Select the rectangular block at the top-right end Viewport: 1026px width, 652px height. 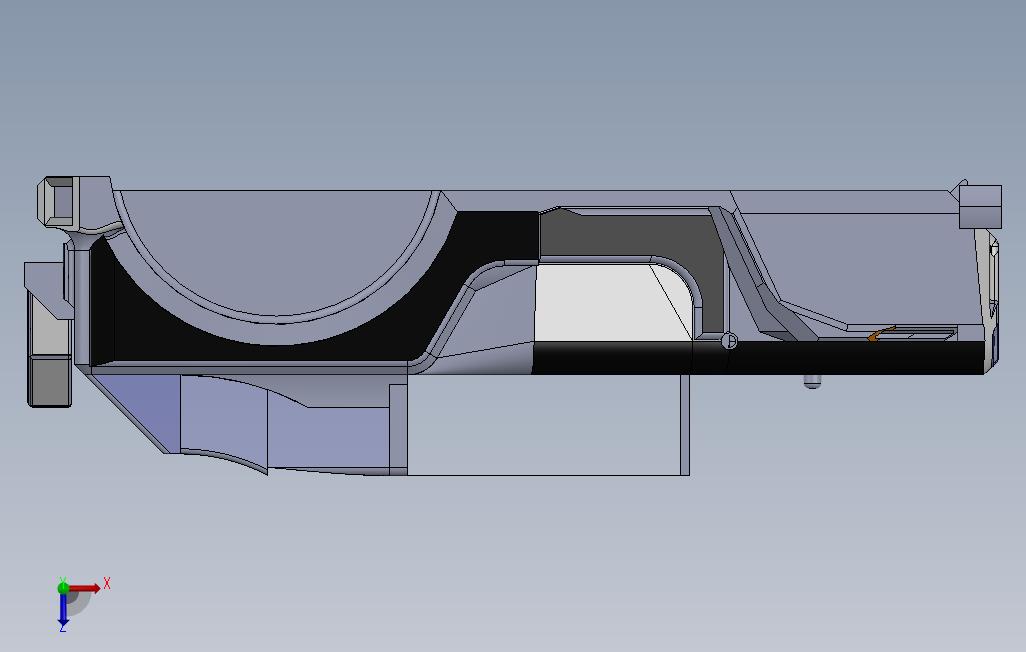click(980, 207)
